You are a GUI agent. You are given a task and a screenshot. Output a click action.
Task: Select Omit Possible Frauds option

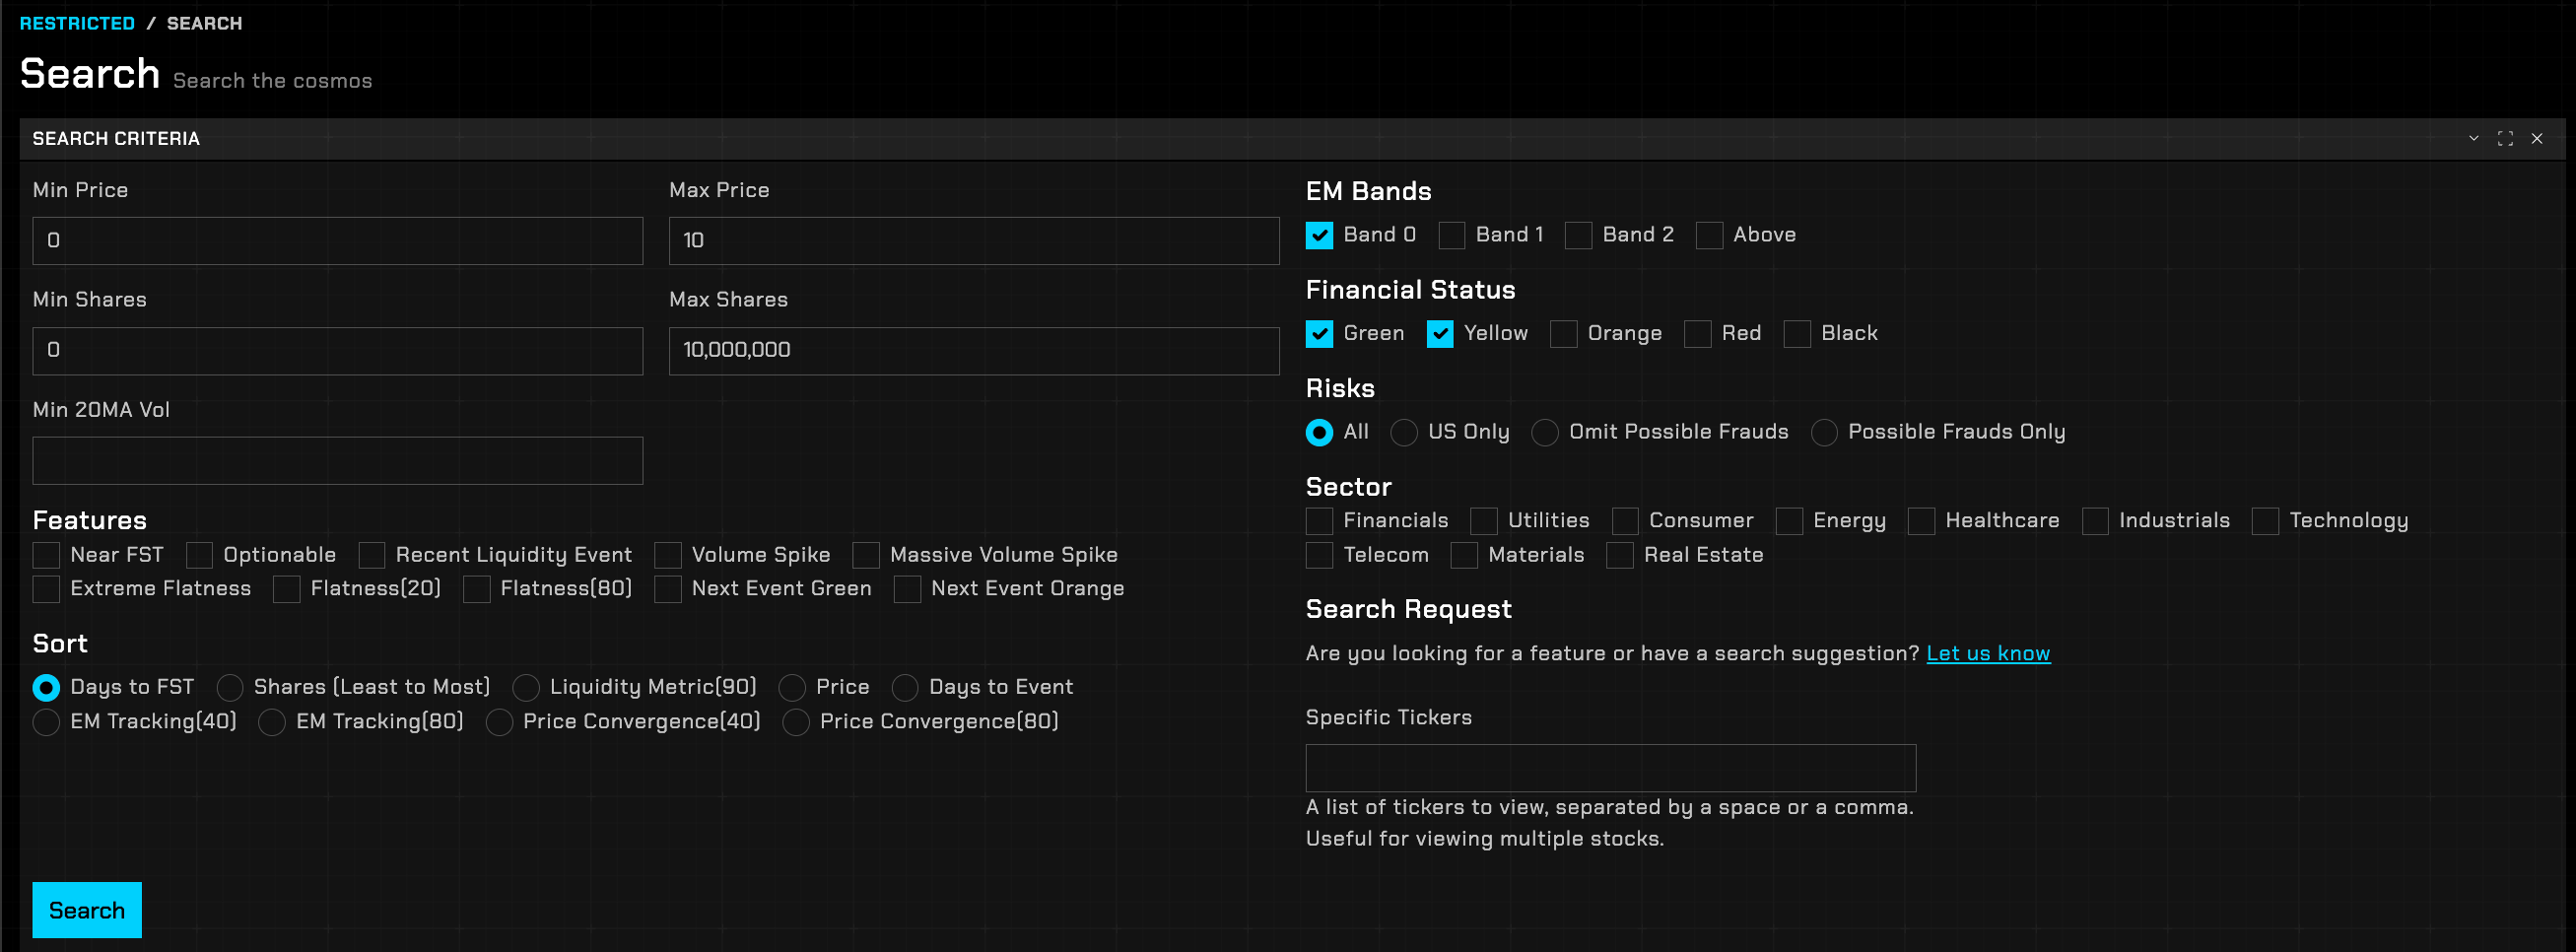point(1545,432)
